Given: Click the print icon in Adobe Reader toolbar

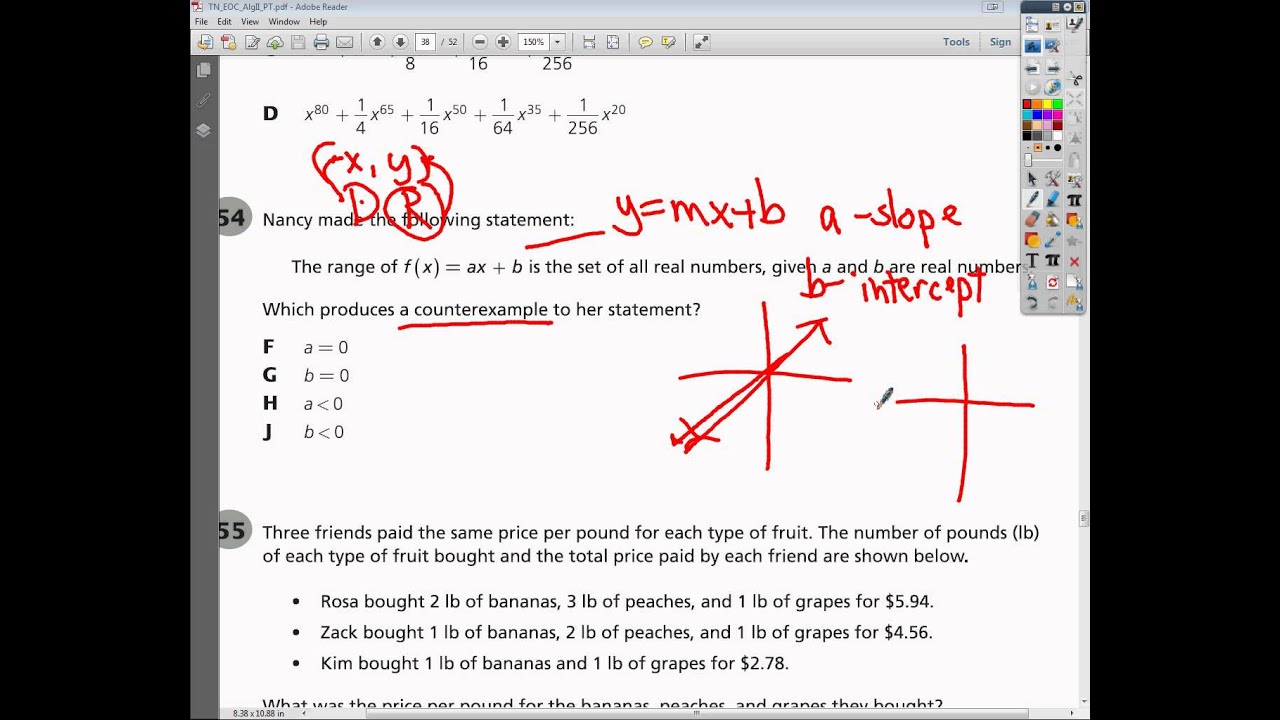Looking at the screenshot, I should pyautogui.click(x=321, y=42).
